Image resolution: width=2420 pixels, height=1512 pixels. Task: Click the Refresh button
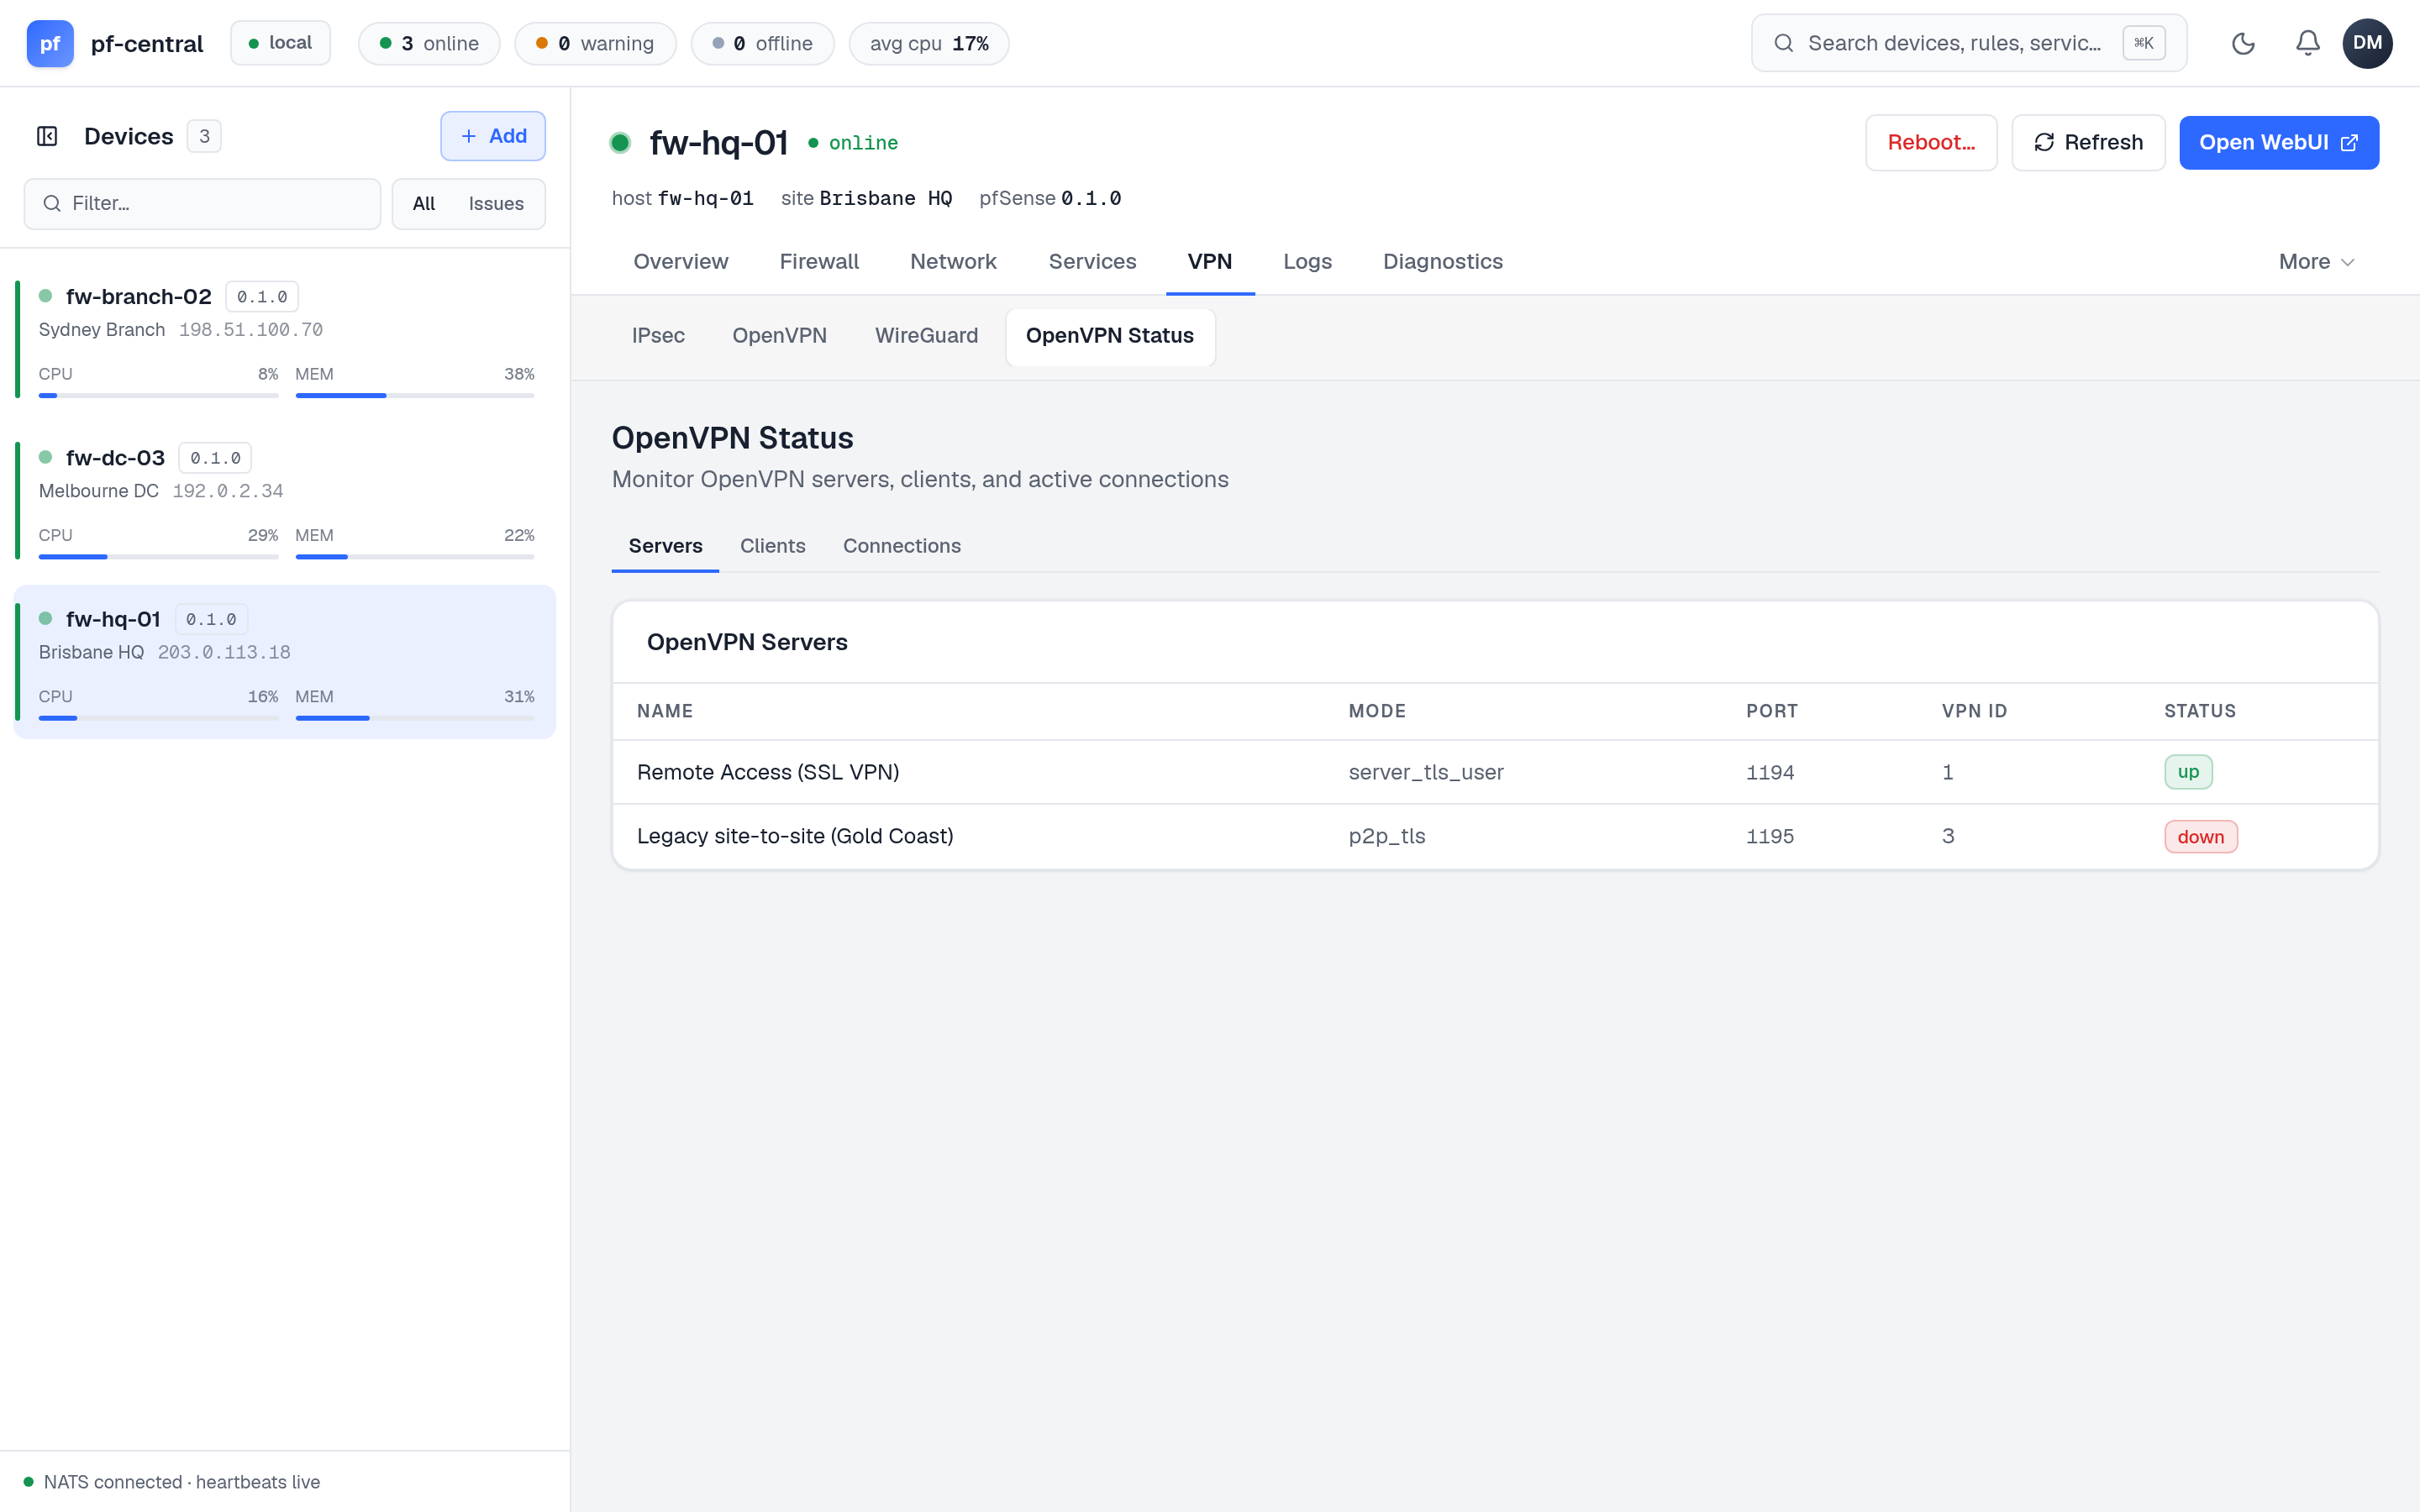point(2088,143)
